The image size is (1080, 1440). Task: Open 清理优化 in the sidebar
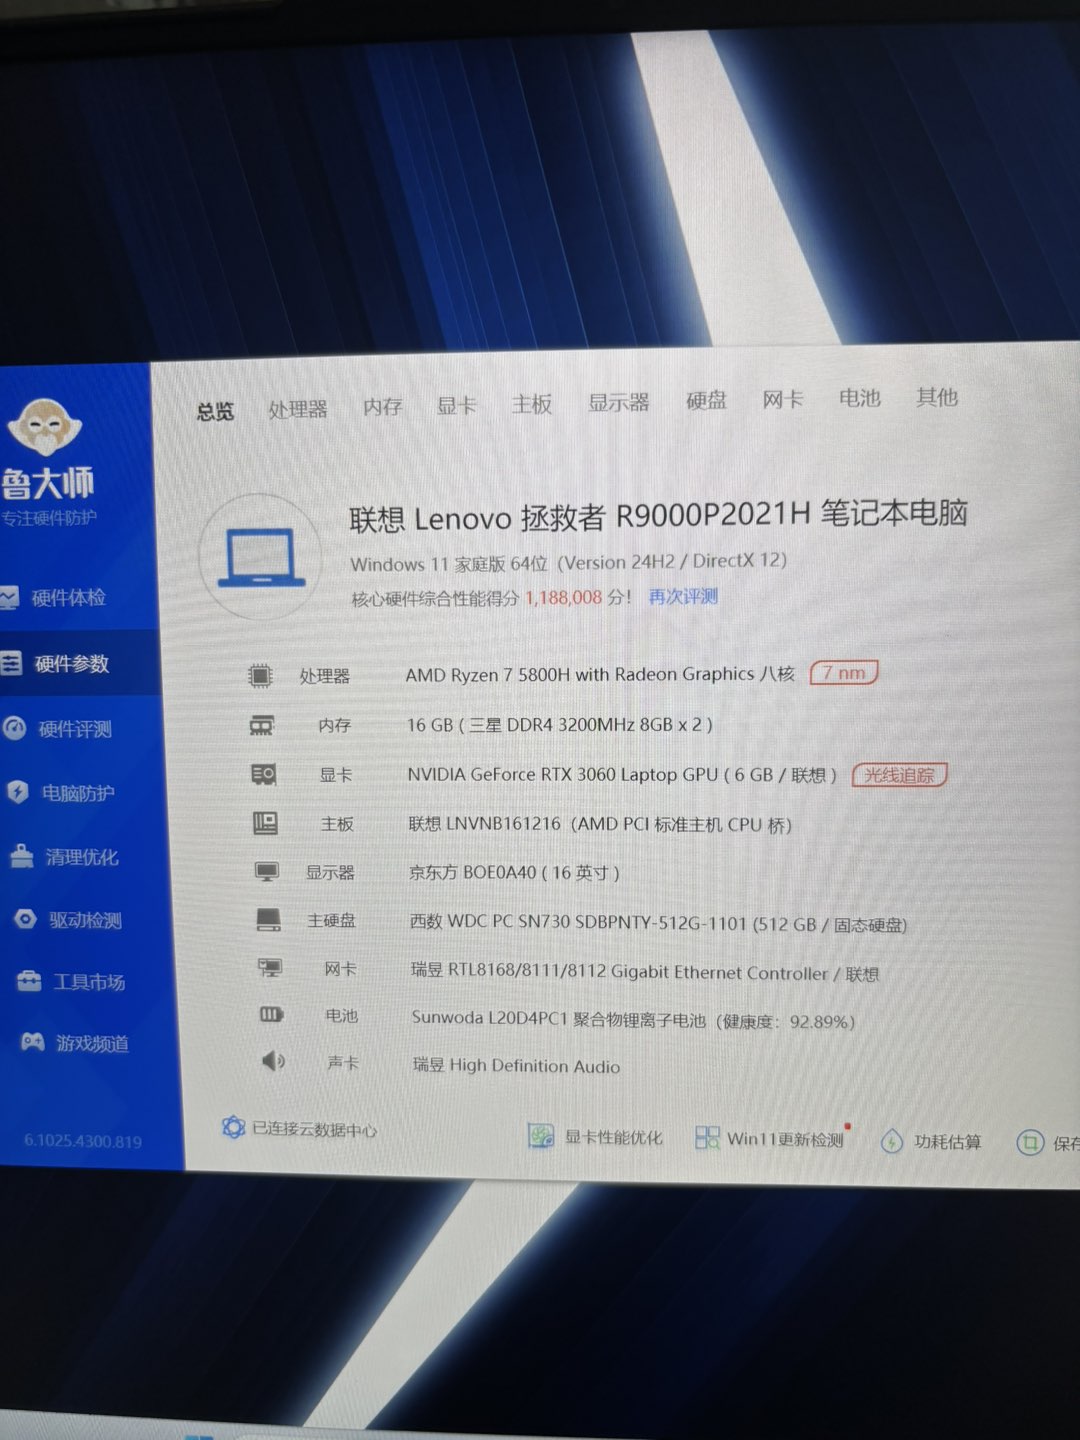(82, 857)
